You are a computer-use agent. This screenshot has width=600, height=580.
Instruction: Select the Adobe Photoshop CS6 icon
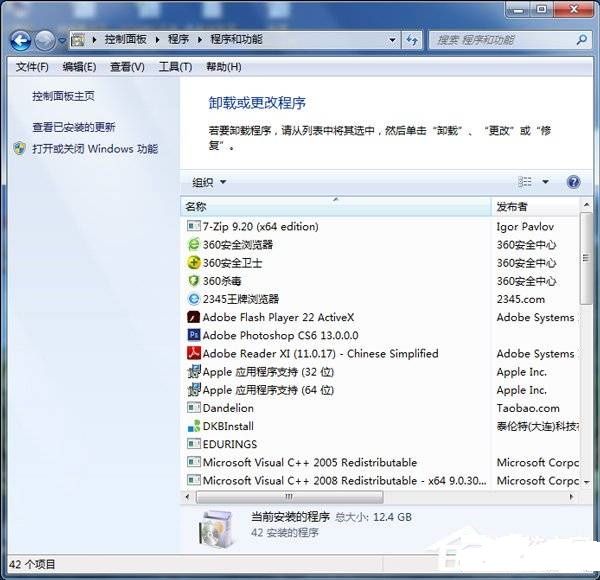coord(194,336)
